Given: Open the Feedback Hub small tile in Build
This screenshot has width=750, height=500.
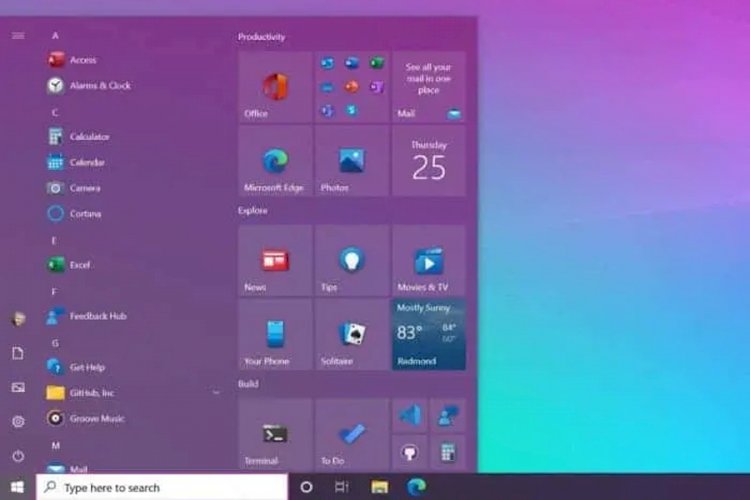Looking at the screenshot, I should (x=448, y=415).
